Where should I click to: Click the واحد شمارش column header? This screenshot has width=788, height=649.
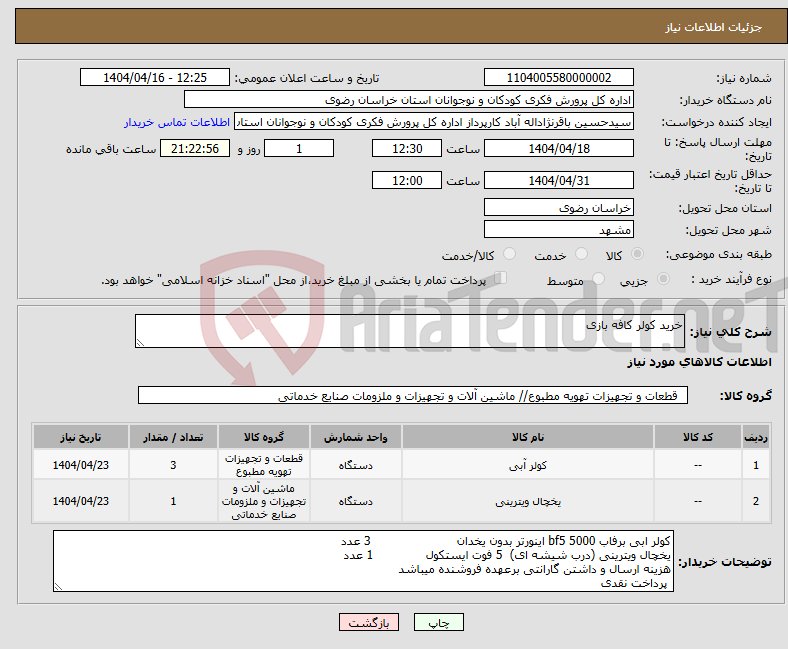click(356, 437)
